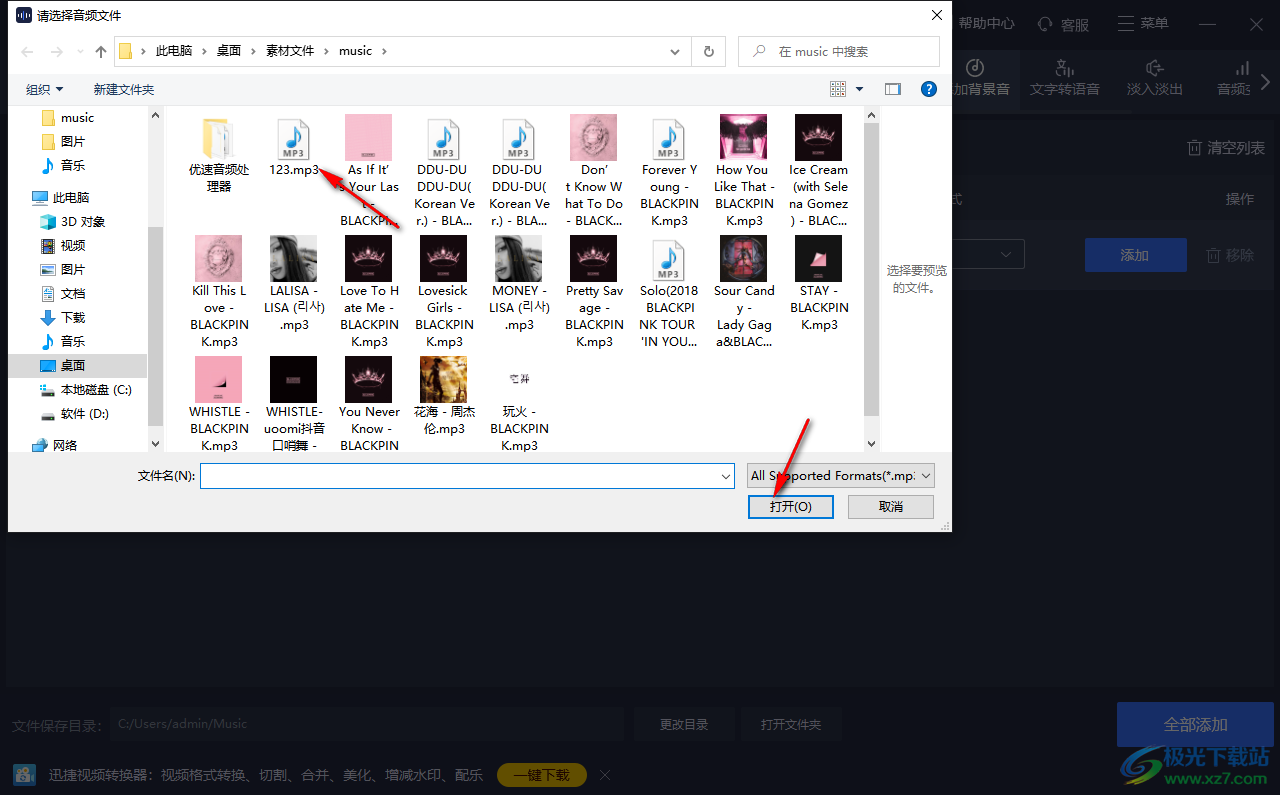Screen dimensions: 1280x795
Task: Change view layout icon
Action: [838, 89]
